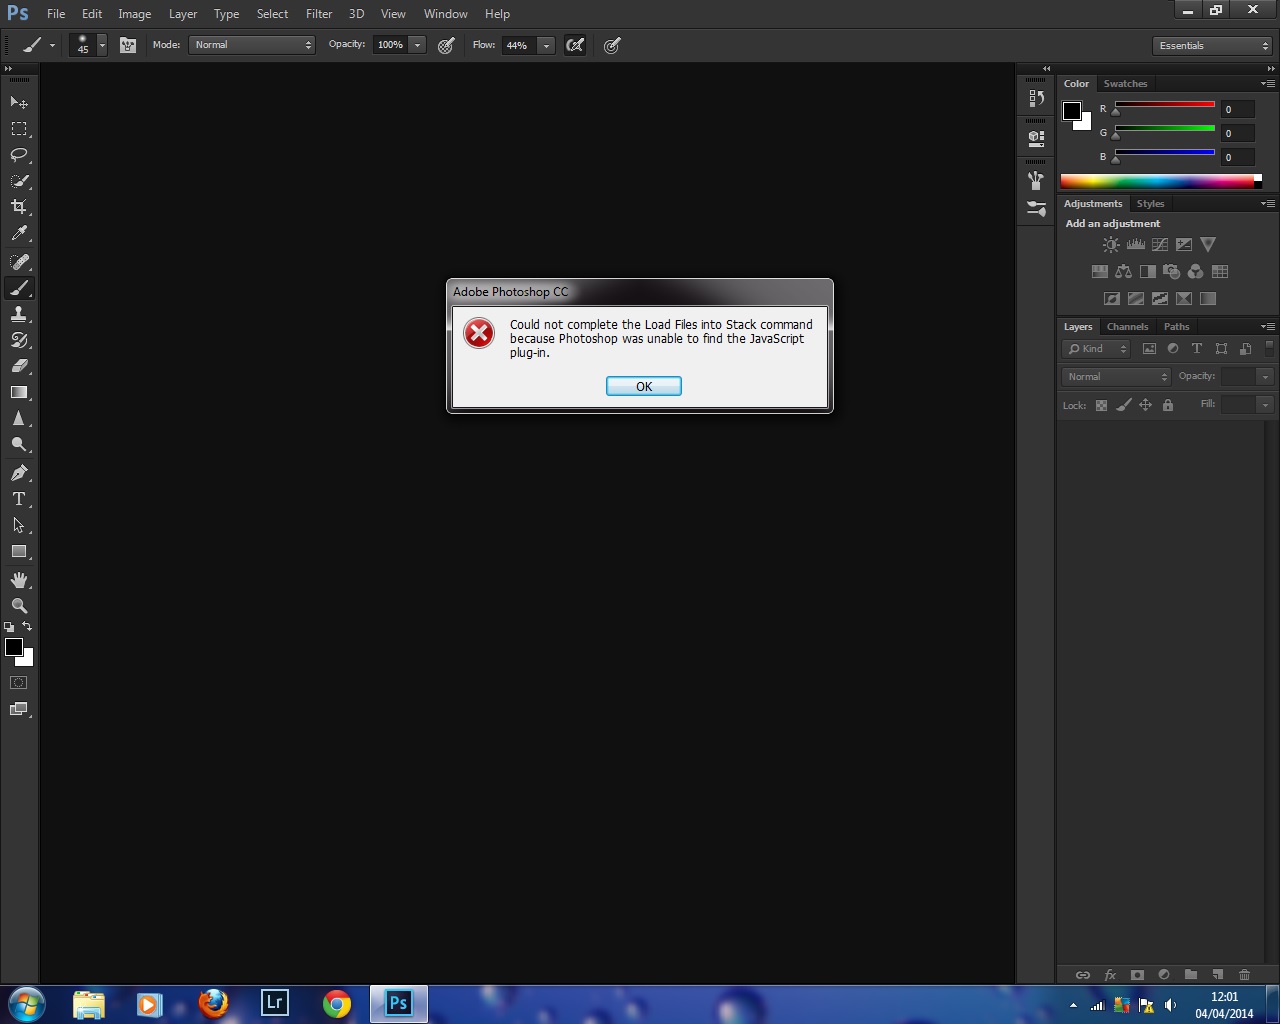
Task: Switch to the Paths tab
Action: (1176, 327)
